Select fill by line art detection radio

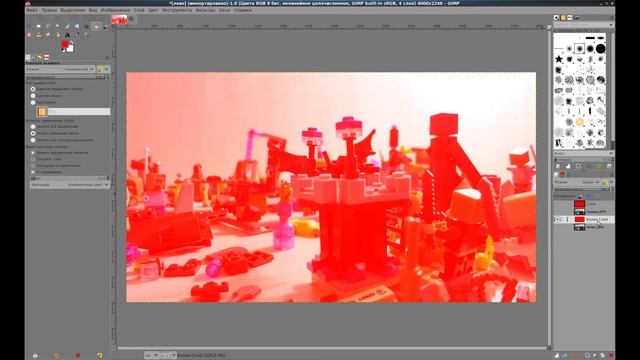pos(33,140)
